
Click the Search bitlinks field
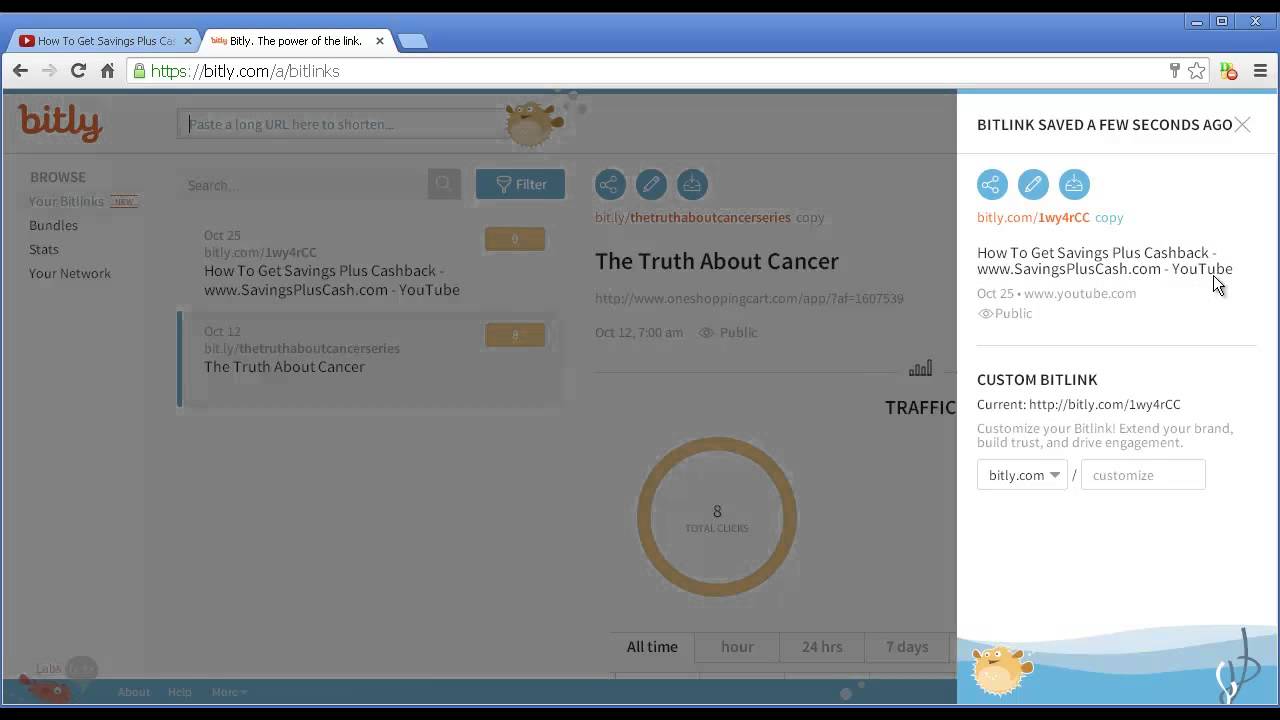click(304, 185)
